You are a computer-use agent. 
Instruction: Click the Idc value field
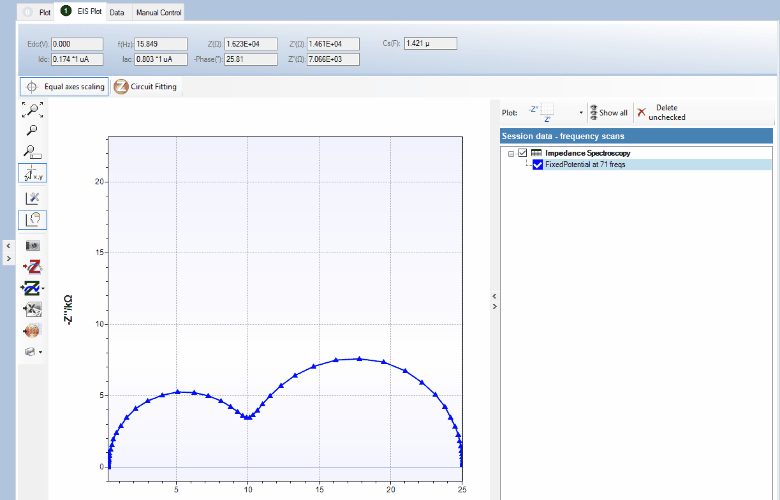click(x=77, y=59)
